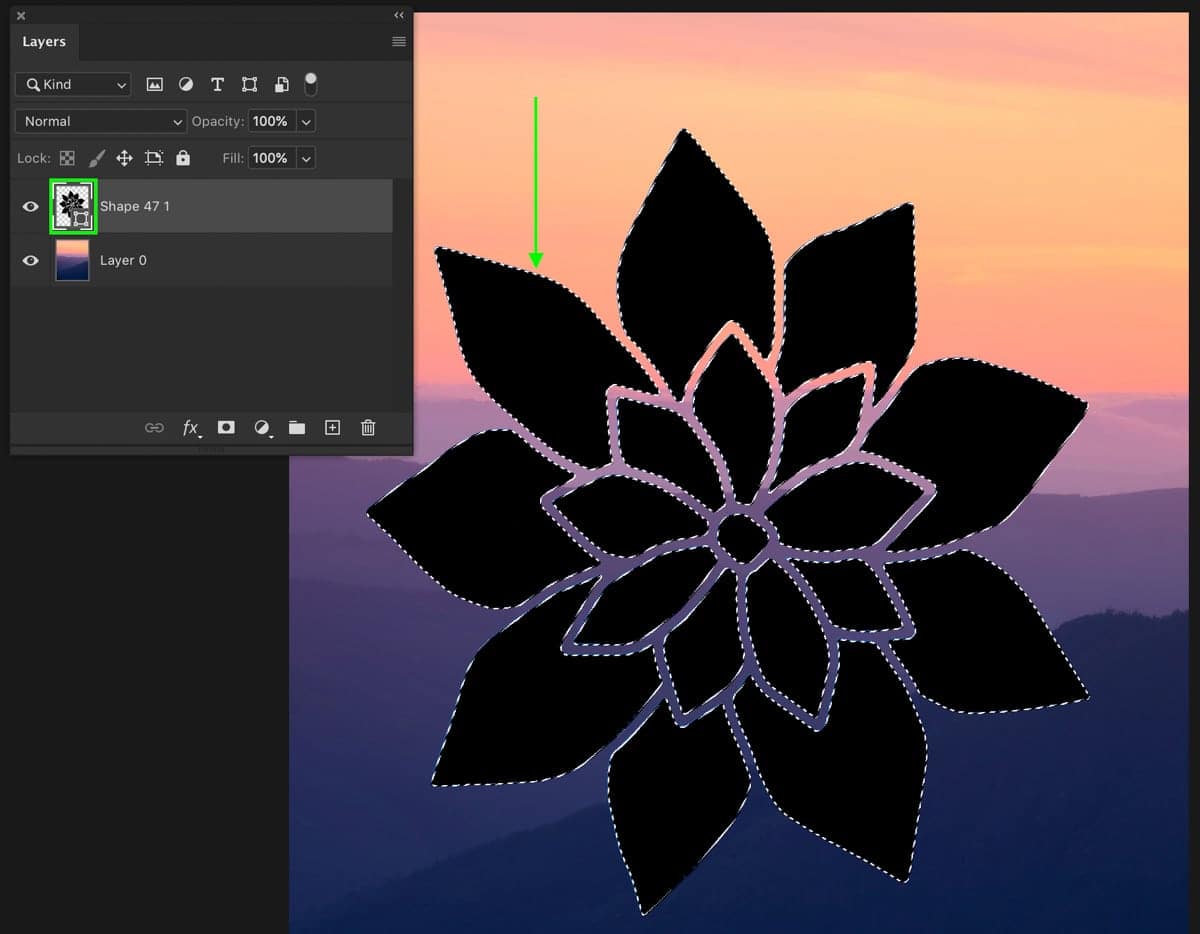This screenshot has width=1200, height=934.
Task: Lock artboard nesting icon
Action: click(x=154, y=158)
